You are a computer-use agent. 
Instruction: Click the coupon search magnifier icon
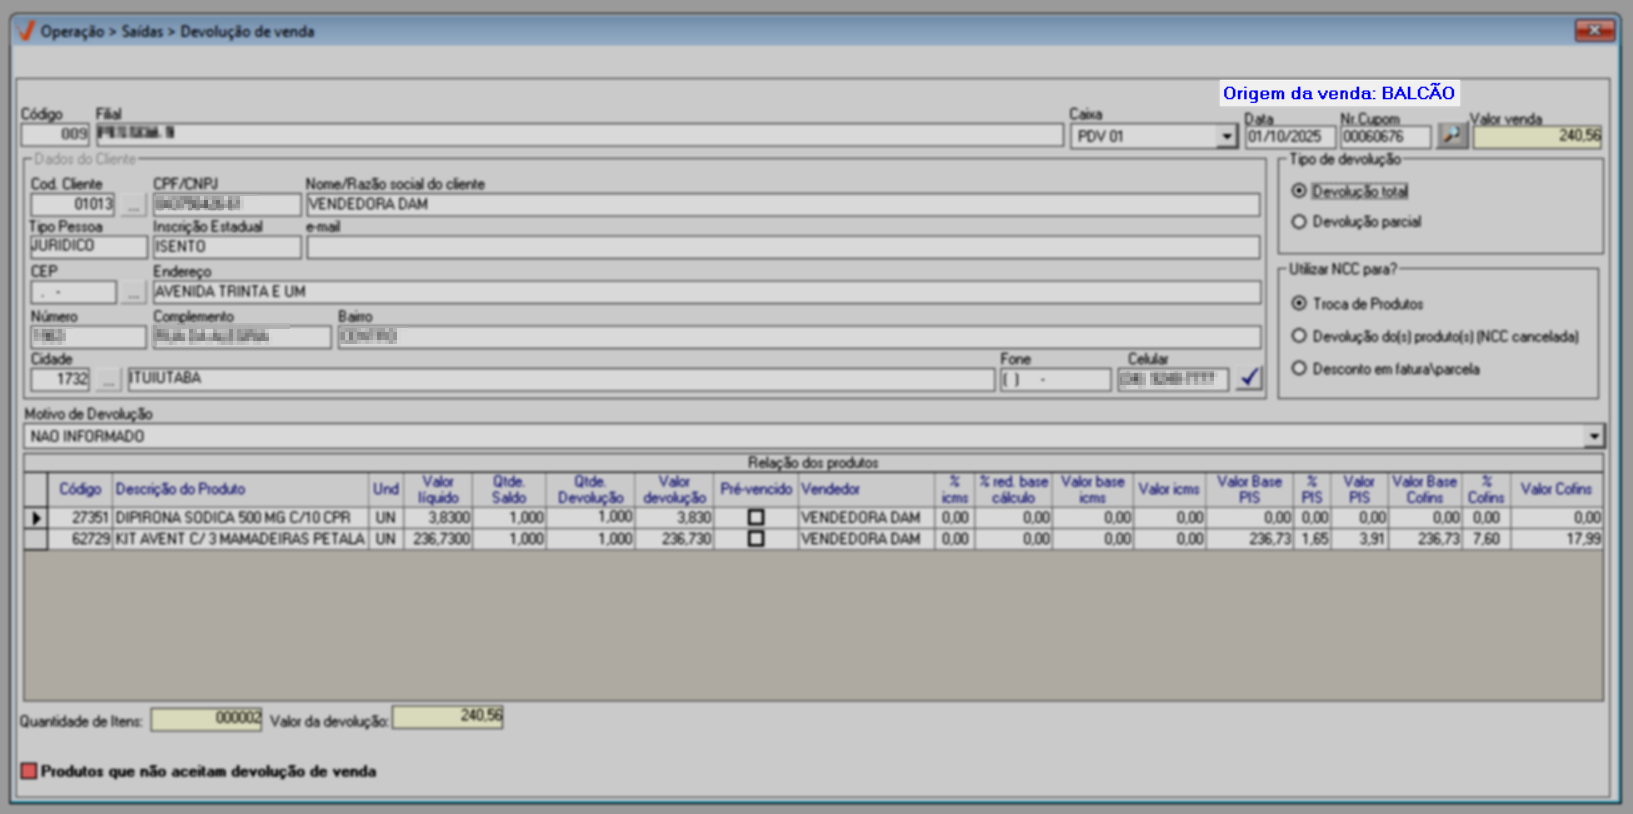click(x=1451, y=135)
